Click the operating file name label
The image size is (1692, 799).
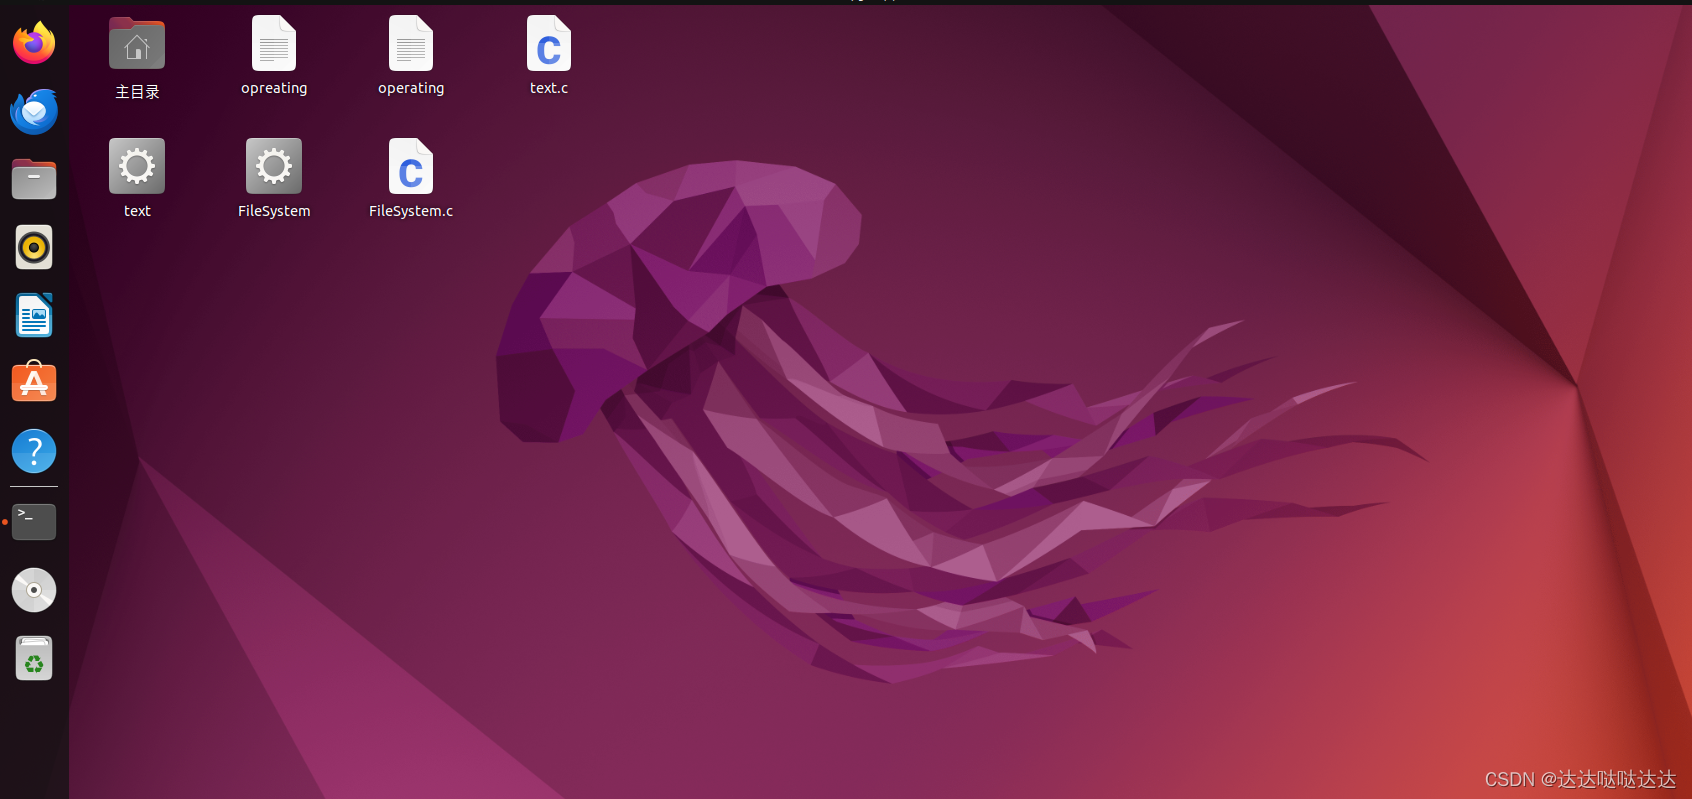point(411,88)
